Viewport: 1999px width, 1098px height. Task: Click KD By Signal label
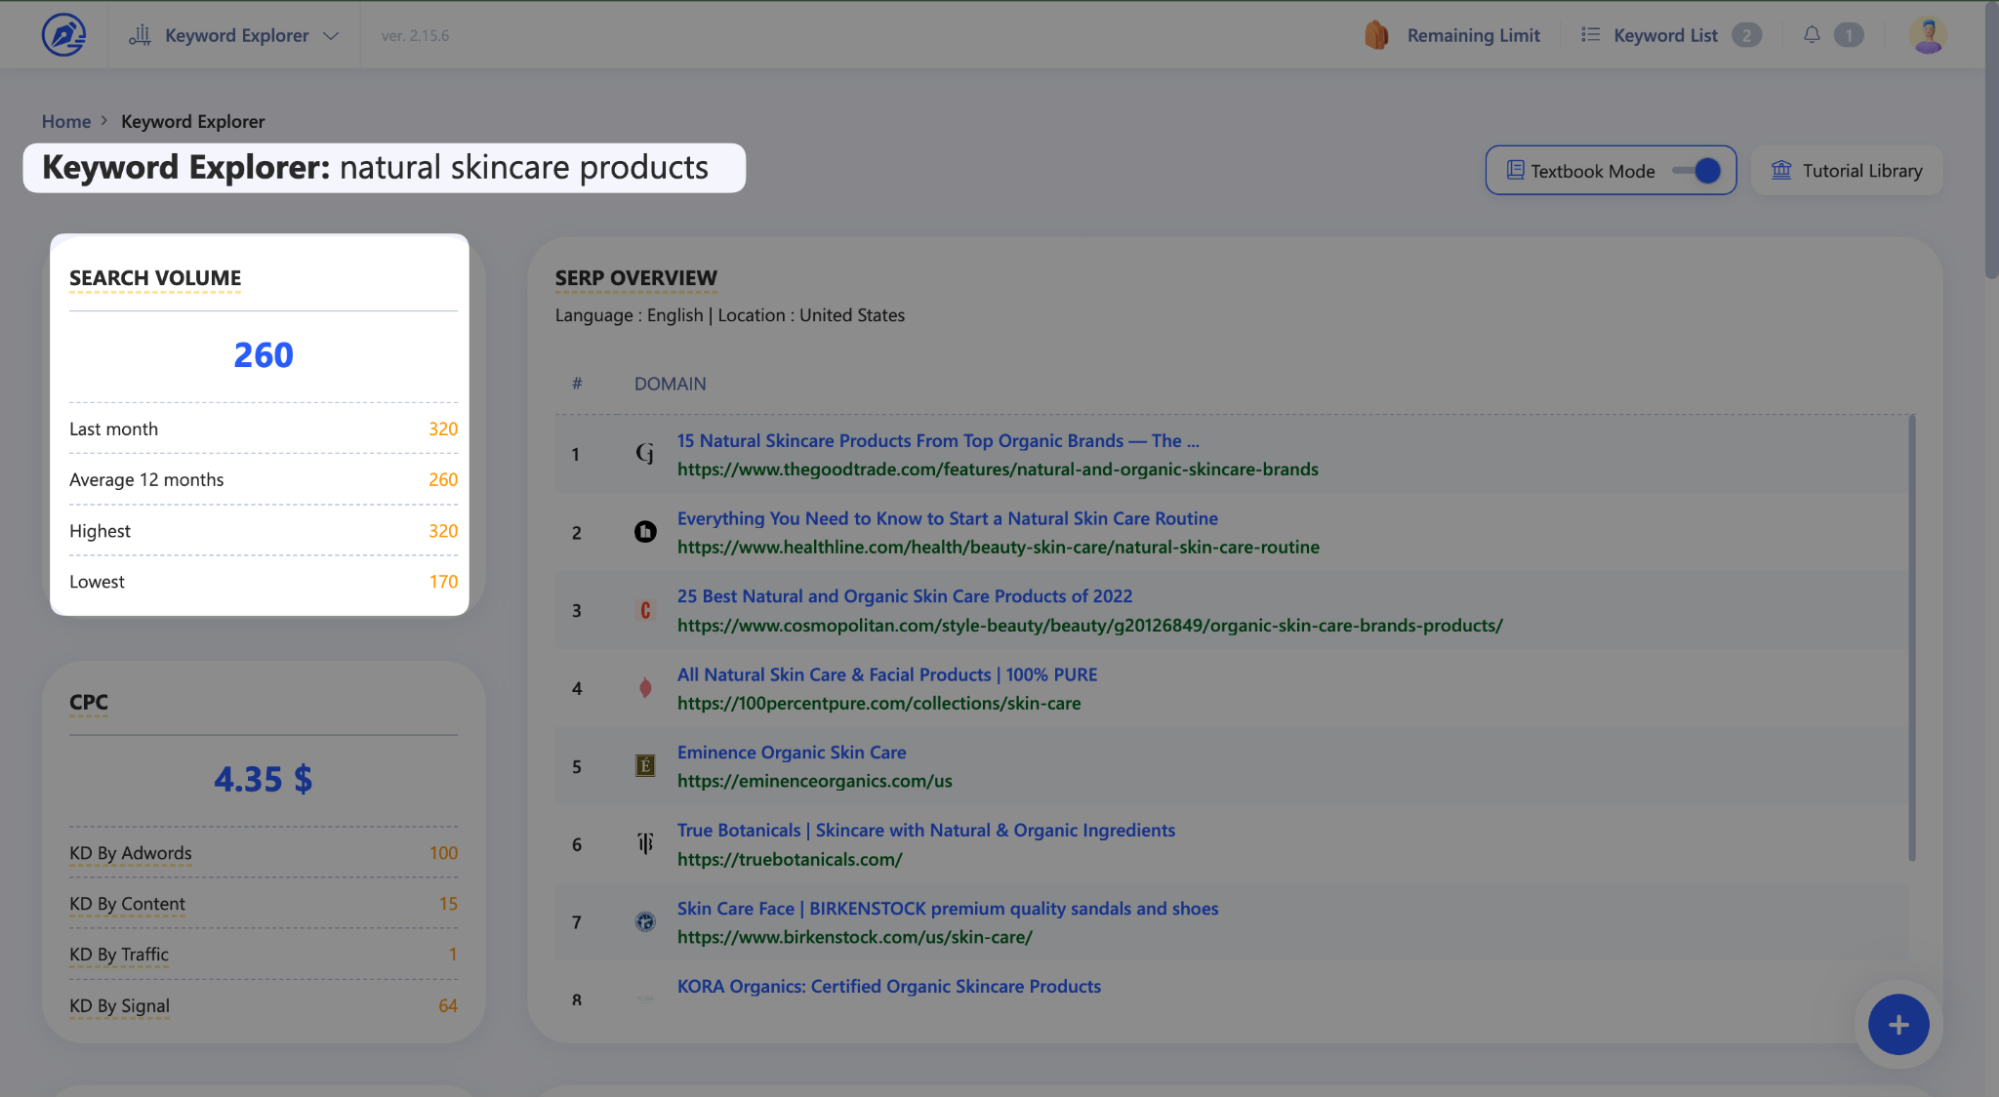(x=119, y=1006)
